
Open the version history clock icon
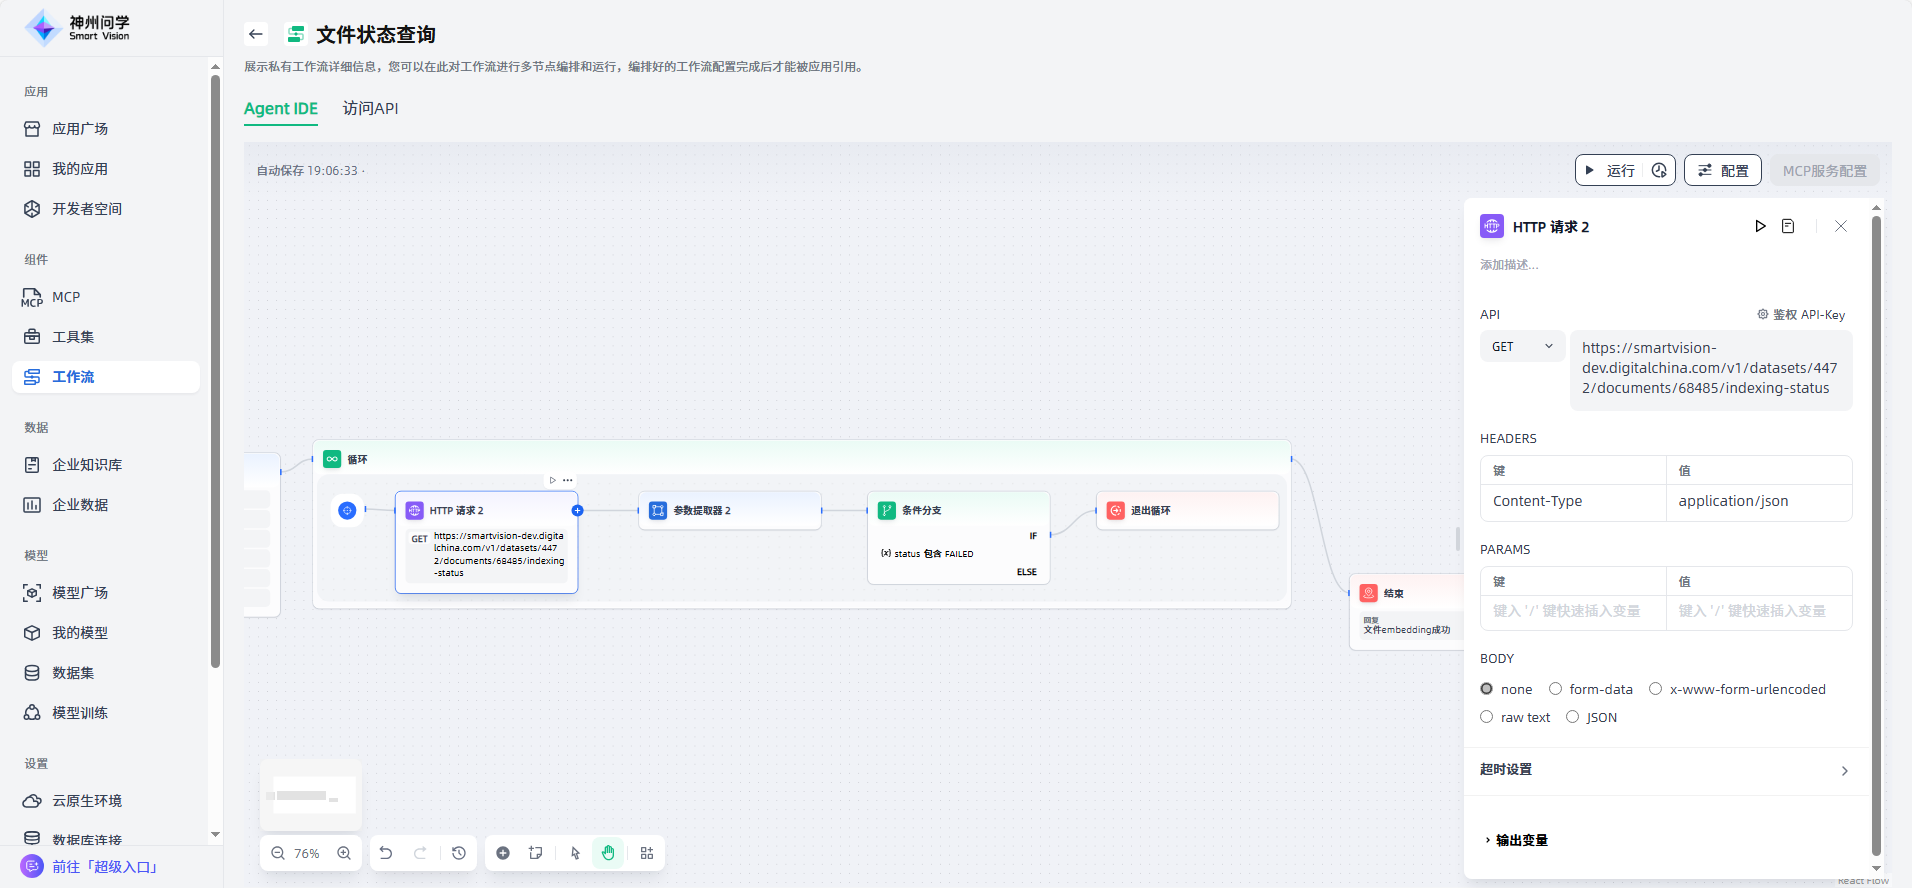459,853
